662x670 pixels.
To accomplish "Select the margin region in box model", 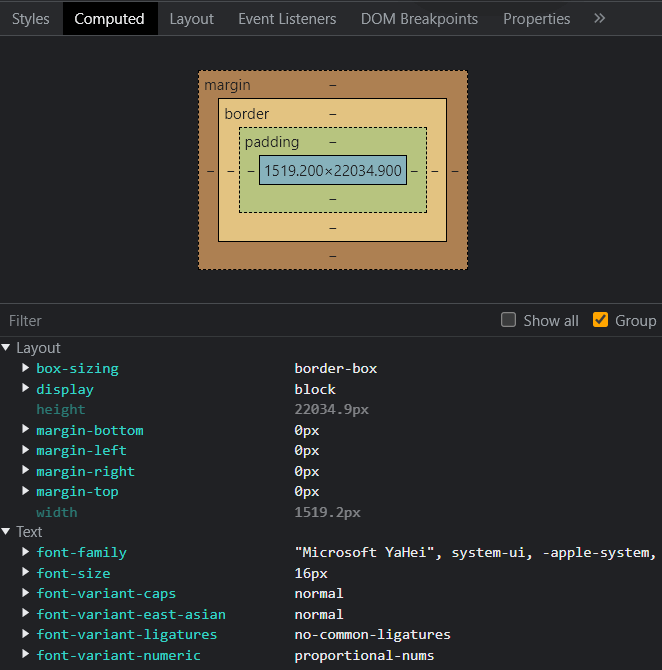I will tap(227, 85).
